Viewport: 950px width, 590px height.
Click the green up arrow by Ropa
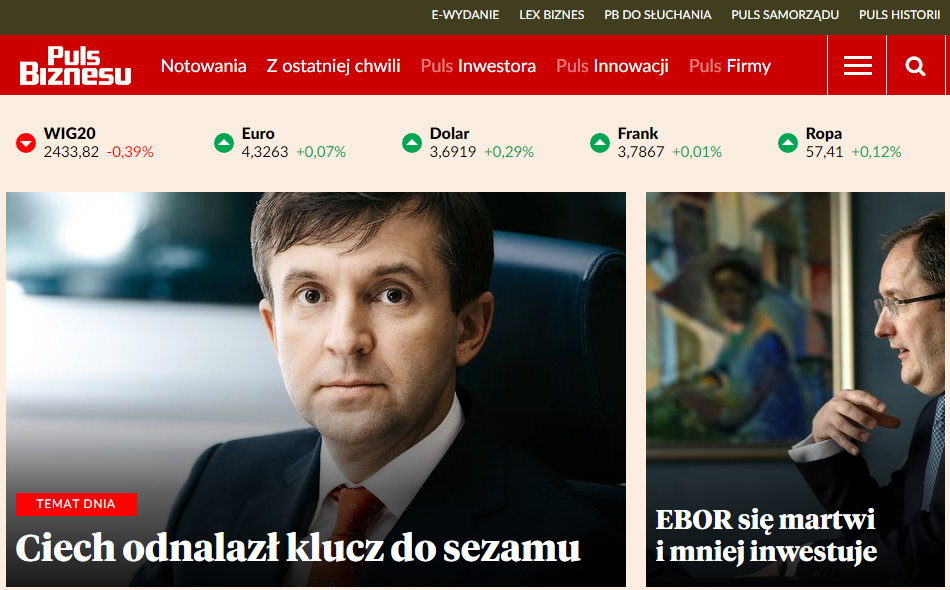(788, 143)
